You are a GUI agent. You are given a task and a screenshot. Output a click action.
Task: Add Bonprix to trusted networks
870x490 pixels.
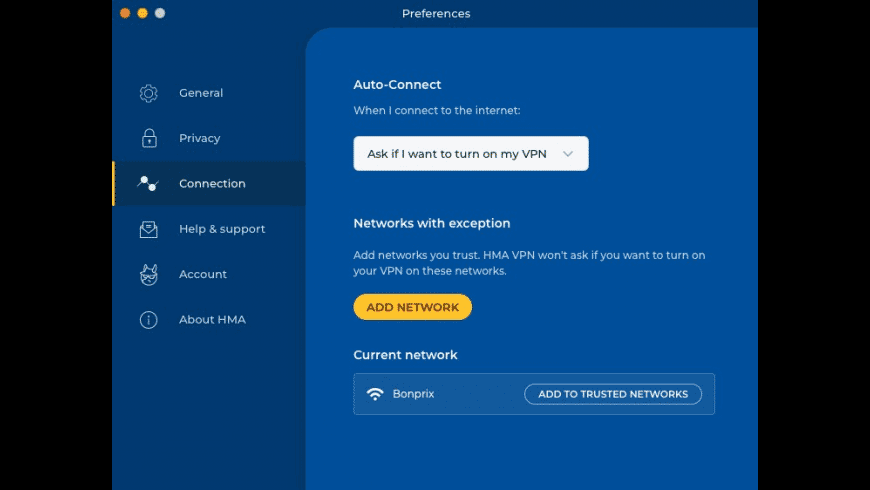click(x=613, y=394)
